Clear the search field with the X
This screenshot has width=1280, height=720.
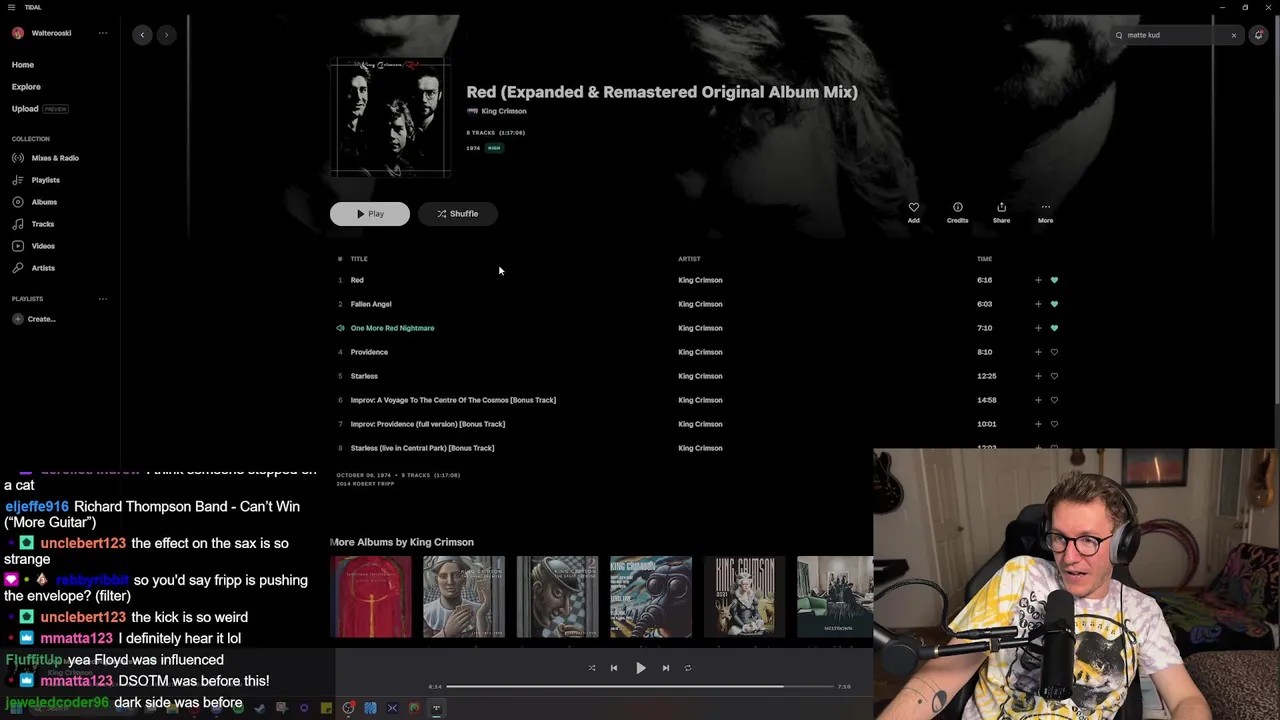(x=1233, y=35)
